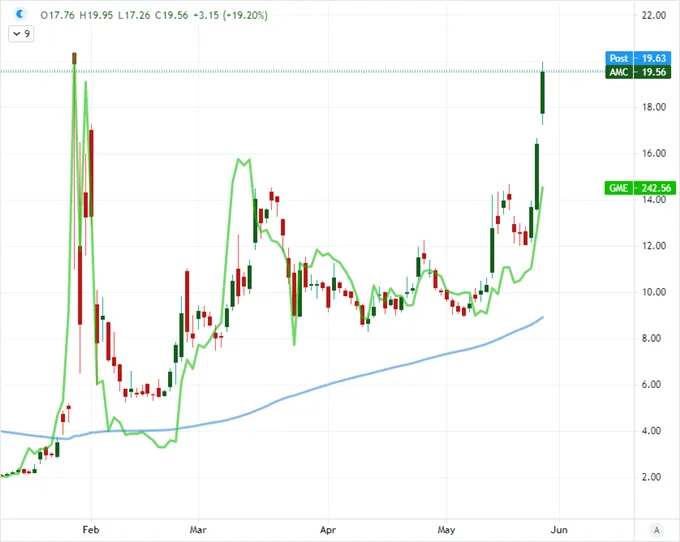Click the latest tall green candle near 19.56
The height and width of the screenshot is (542, 680).
[x=543, y=92]
